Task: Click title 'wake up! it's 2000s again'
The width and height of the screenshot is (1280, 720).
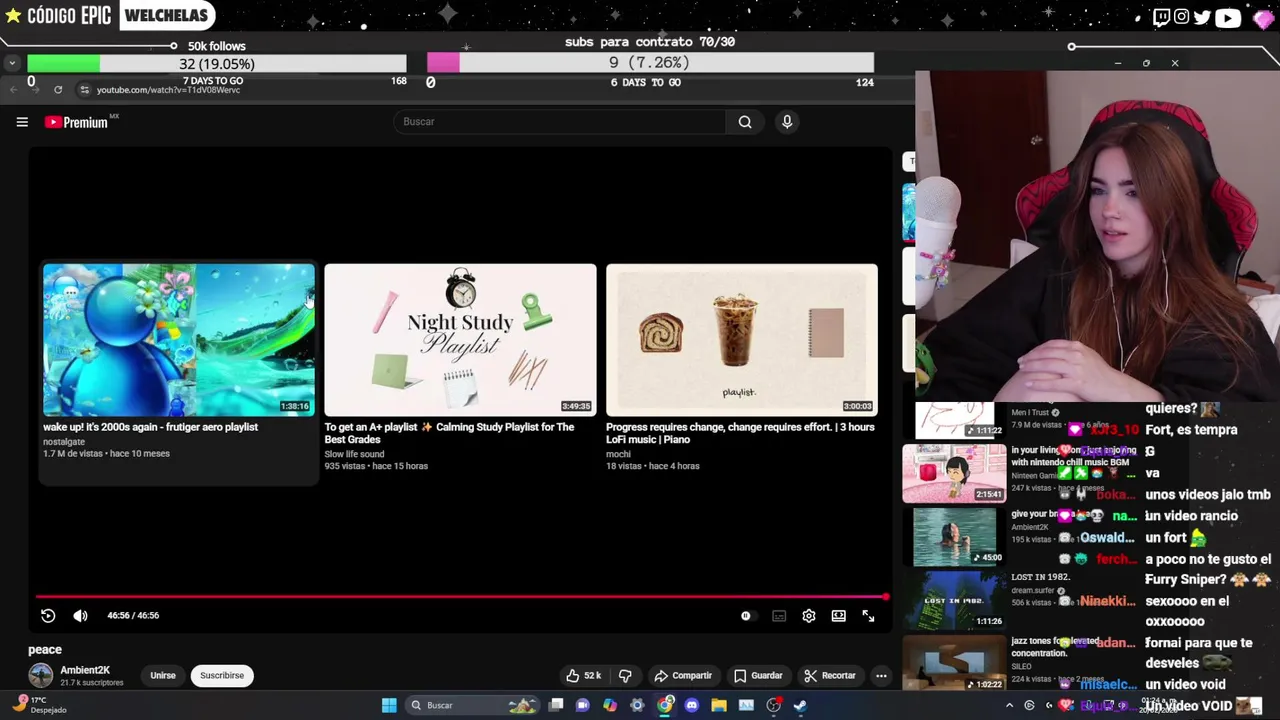Action: pyautogui.click(x=150, y=427)
